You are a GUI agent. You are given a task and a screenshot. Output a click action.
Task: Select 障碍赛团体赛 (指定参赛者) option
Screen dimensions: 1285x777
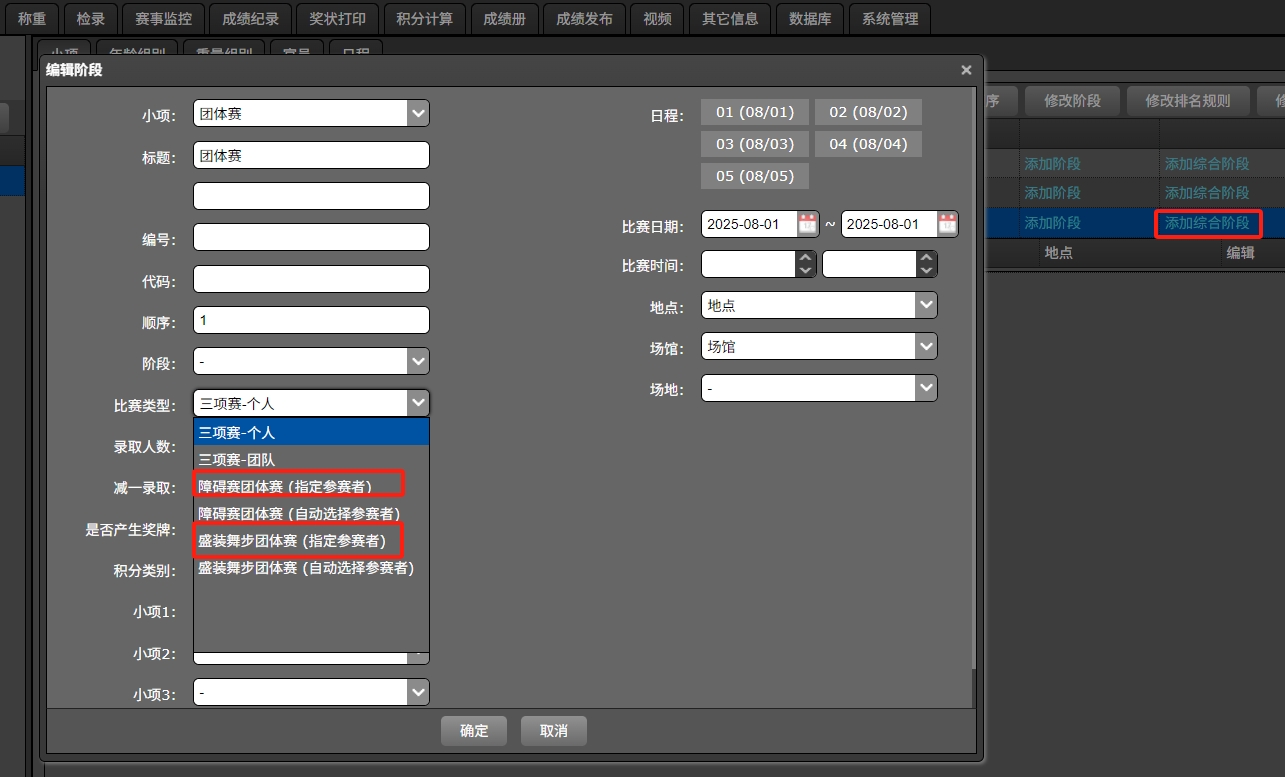286,486
